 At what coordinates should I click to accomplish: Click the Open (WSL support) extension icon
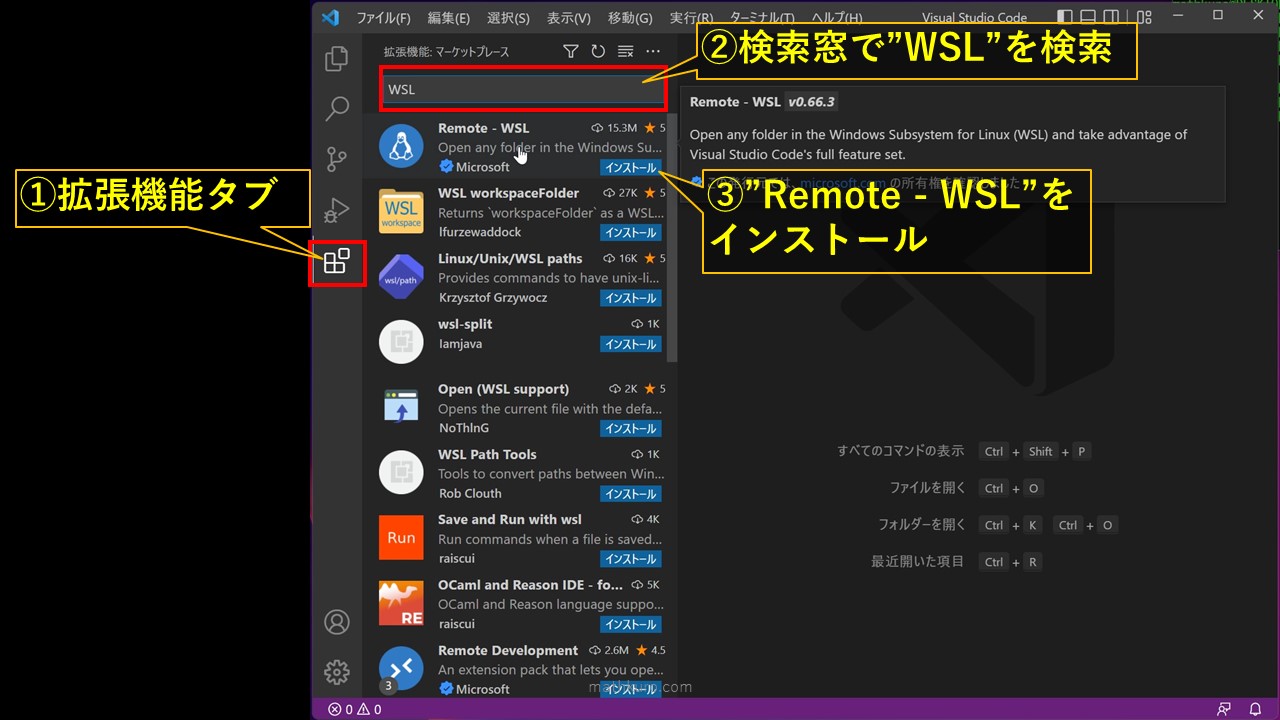(x=401, y=408)
